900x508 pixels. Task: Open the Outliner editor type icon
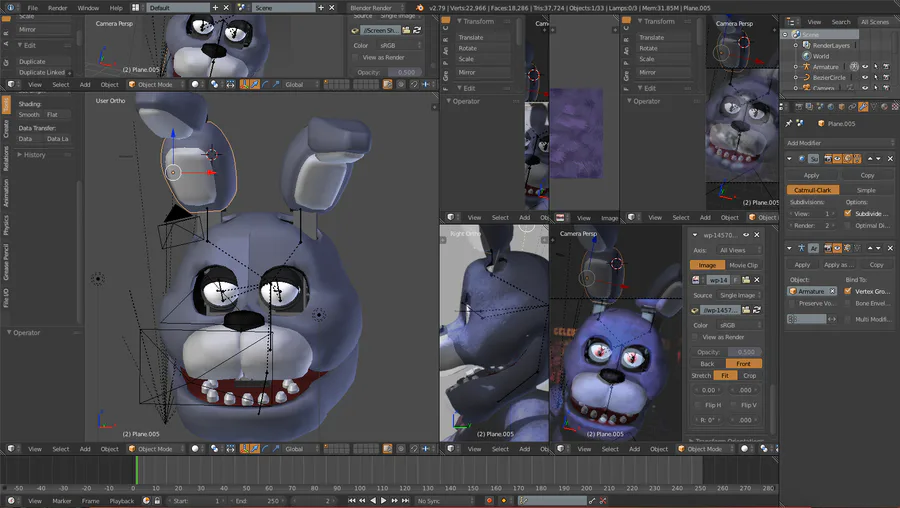point(791,22)
